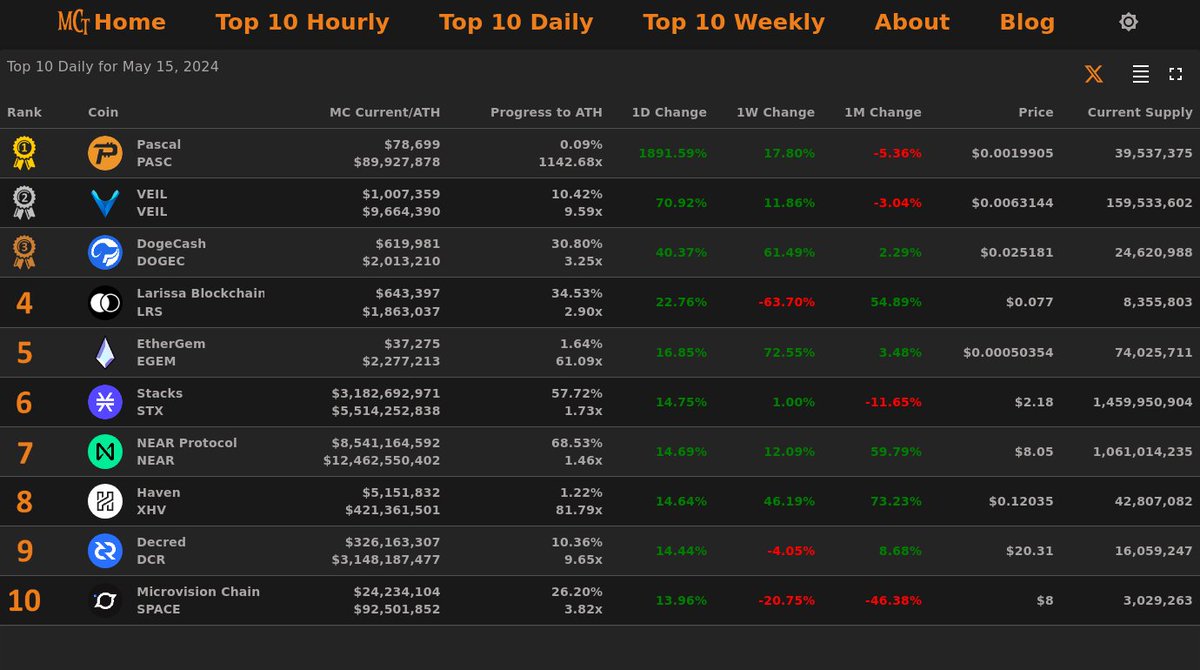Click the Larissa Blockchain coin logo

105,302
